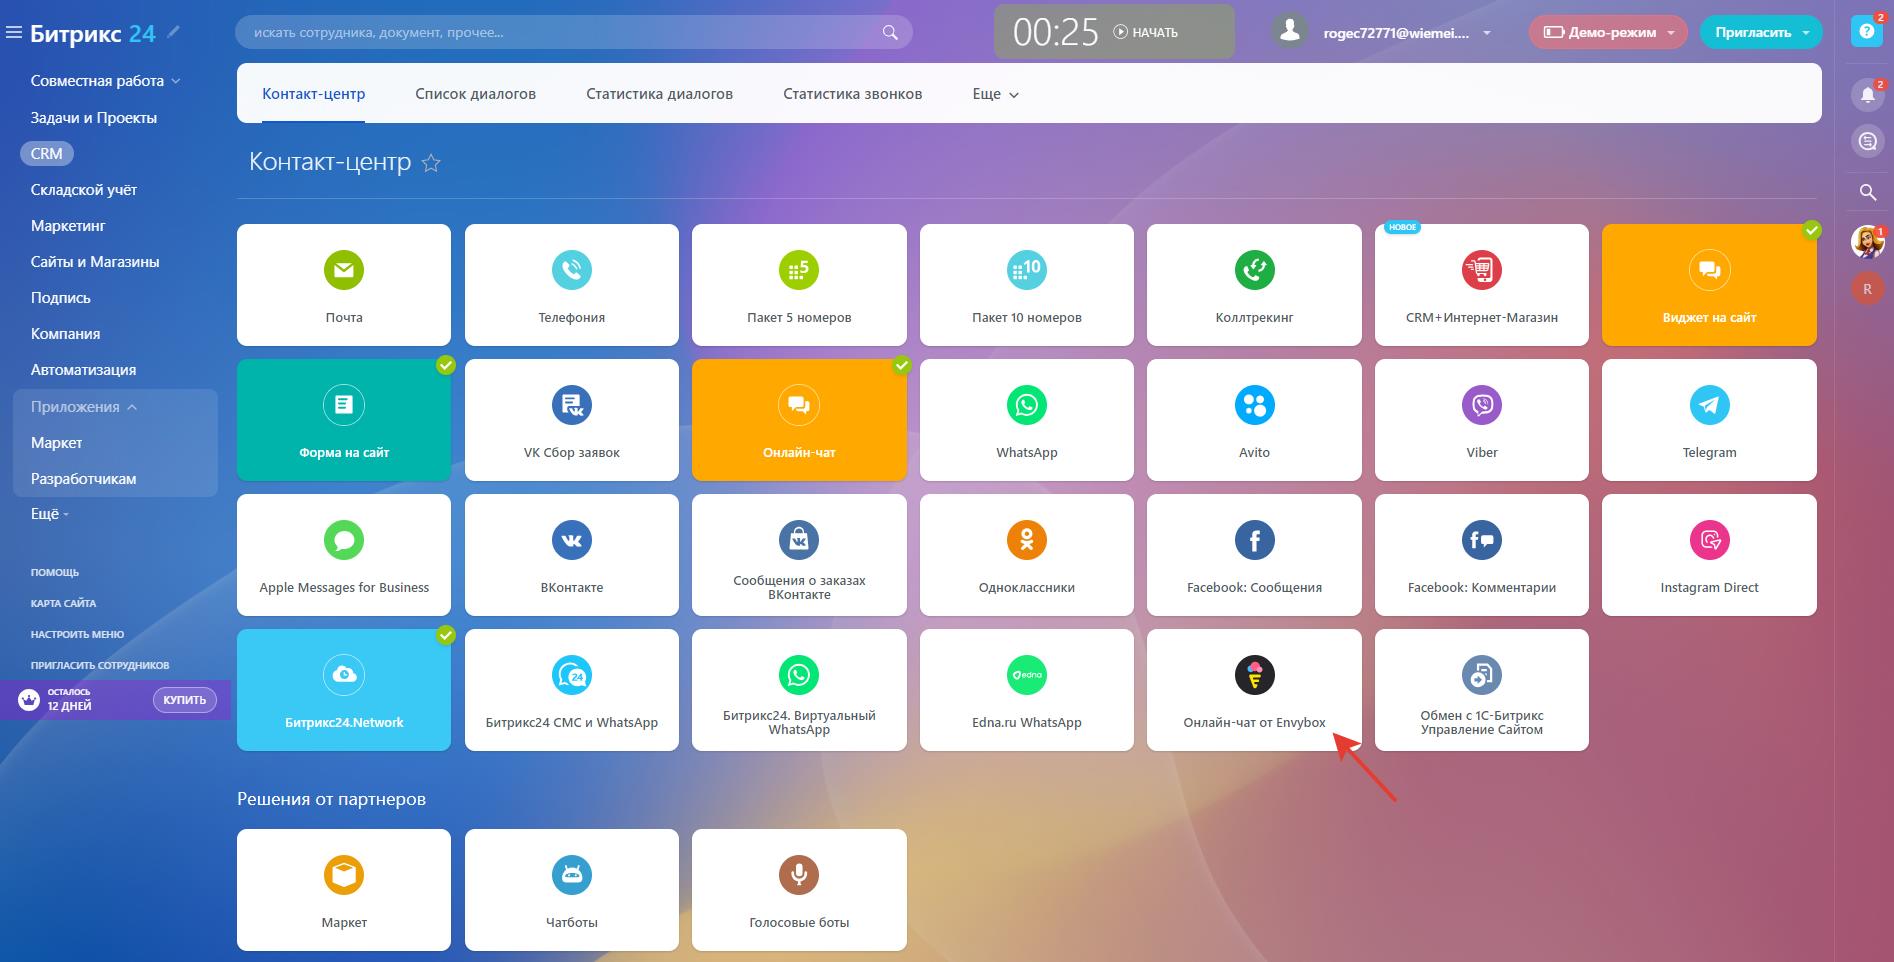Toggle the hamburger menu beside Битрикс 24
Image resolution: width=1894 pixels, height=962 pixels.
tap(14, 33)
